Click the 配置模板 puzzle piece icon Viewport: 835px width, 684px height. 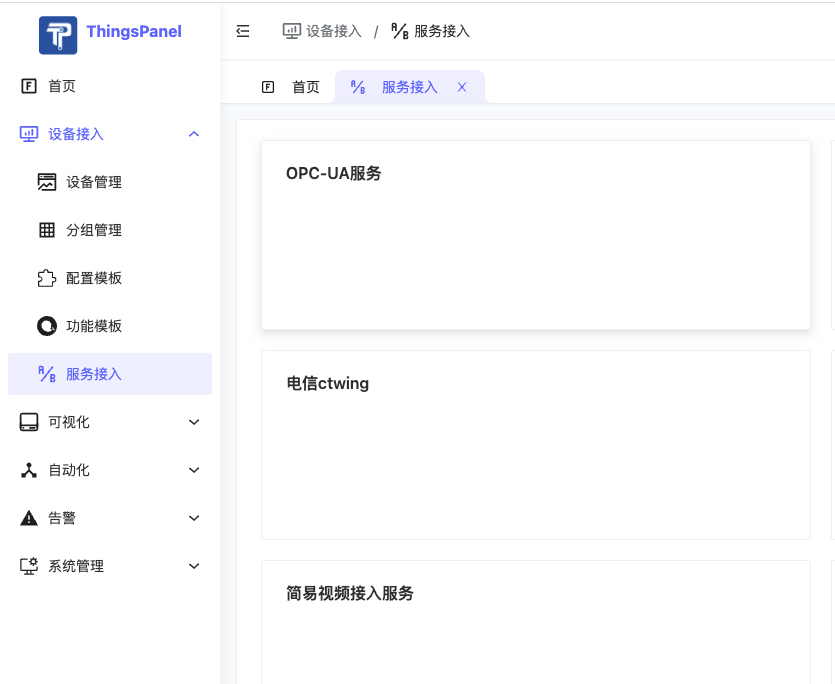coord(47,278)
